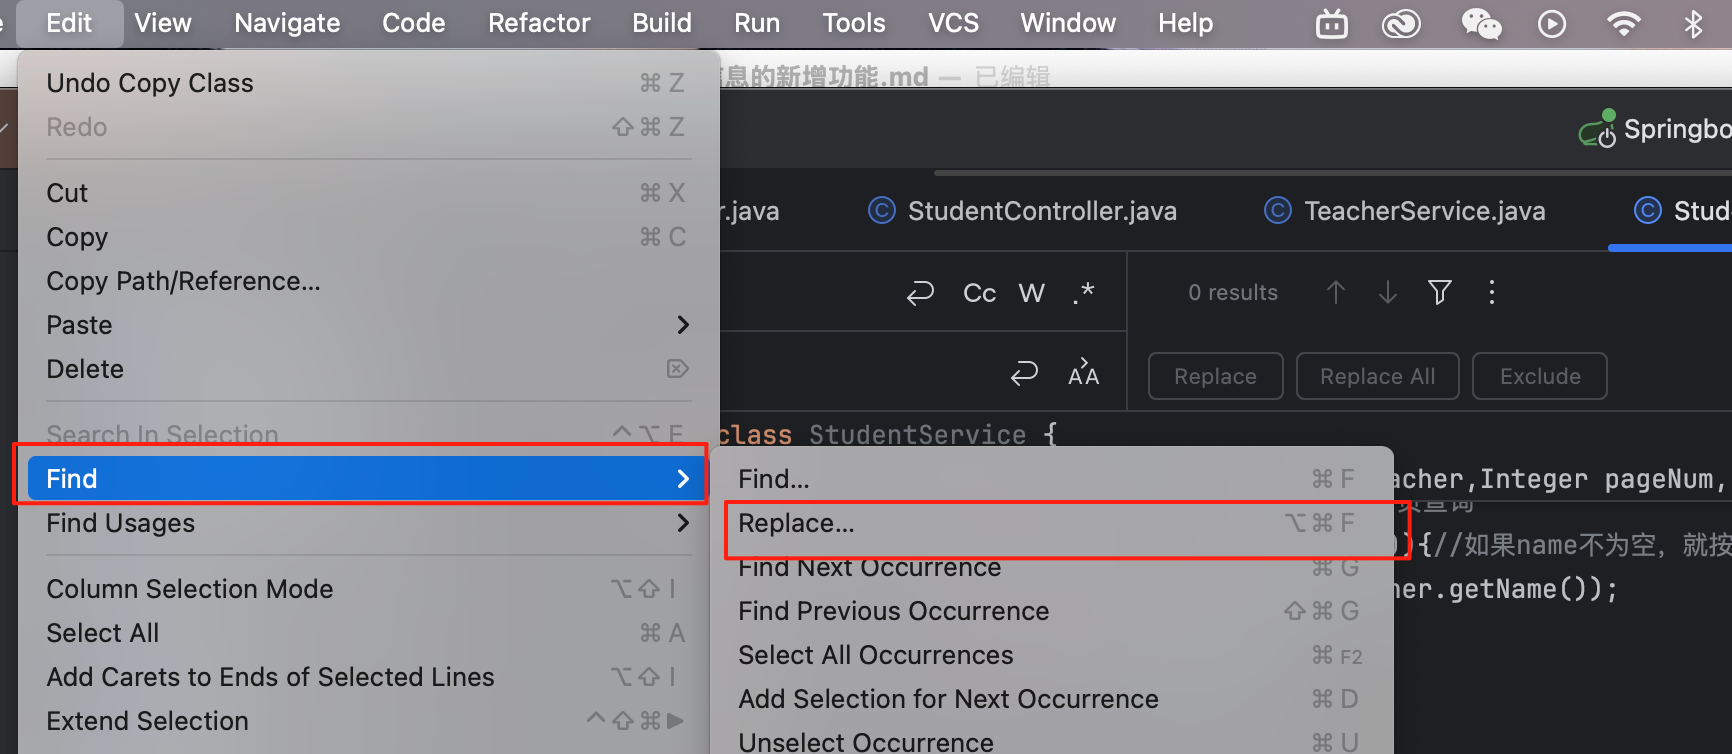This screenshot has height=754, width=1732.
Task: Open the find bar more options menu
Action: tap(1491, 292)
